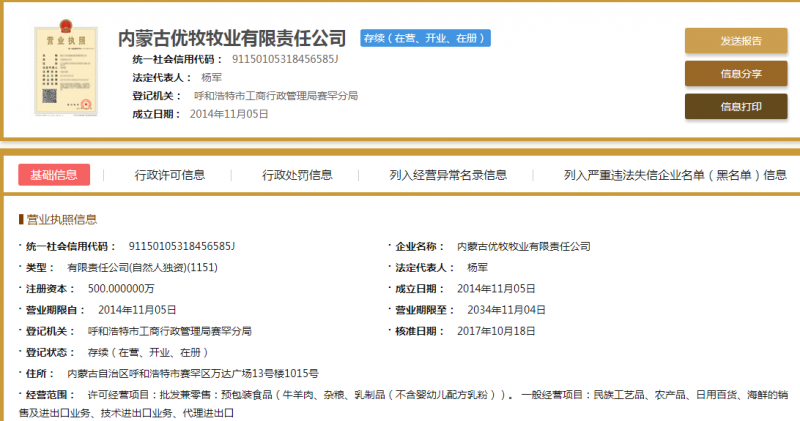Click header legal representative name 杨军

point(211,78)
